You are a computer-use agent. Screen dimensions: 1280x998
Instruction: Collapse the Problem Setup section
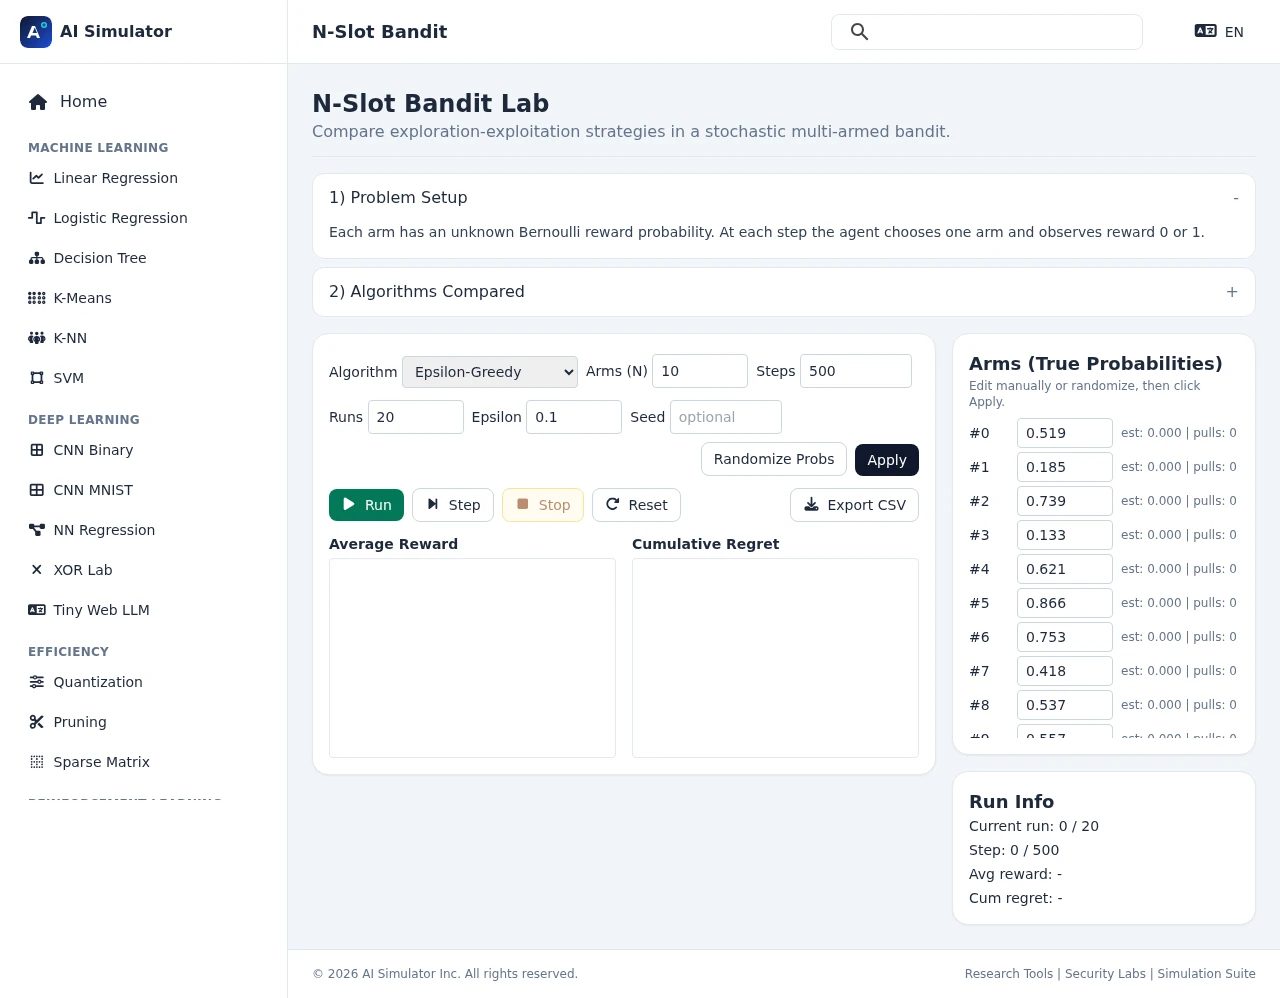pyautogui.click(x=1235, y=198)
